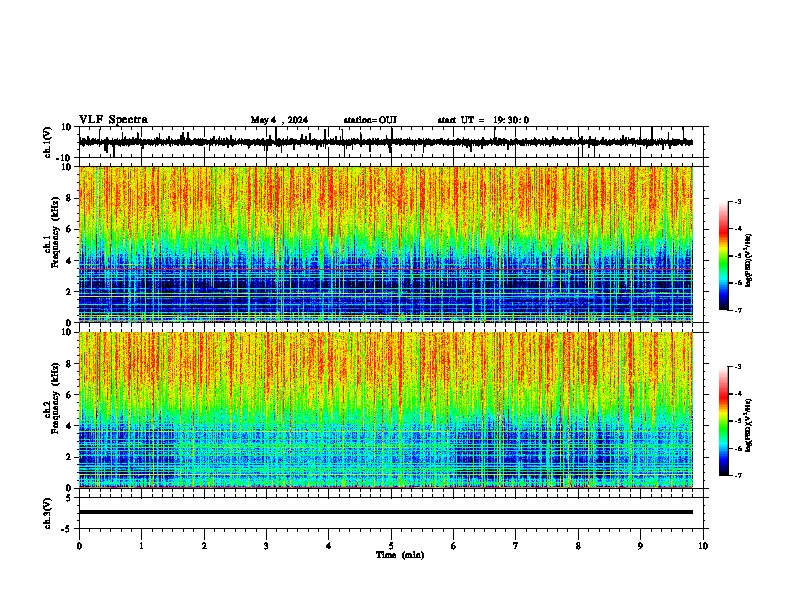This screenshot has height=612, width=792.
Task: Click the "ch.3(V)" axis label
Action: click(48, 513)
